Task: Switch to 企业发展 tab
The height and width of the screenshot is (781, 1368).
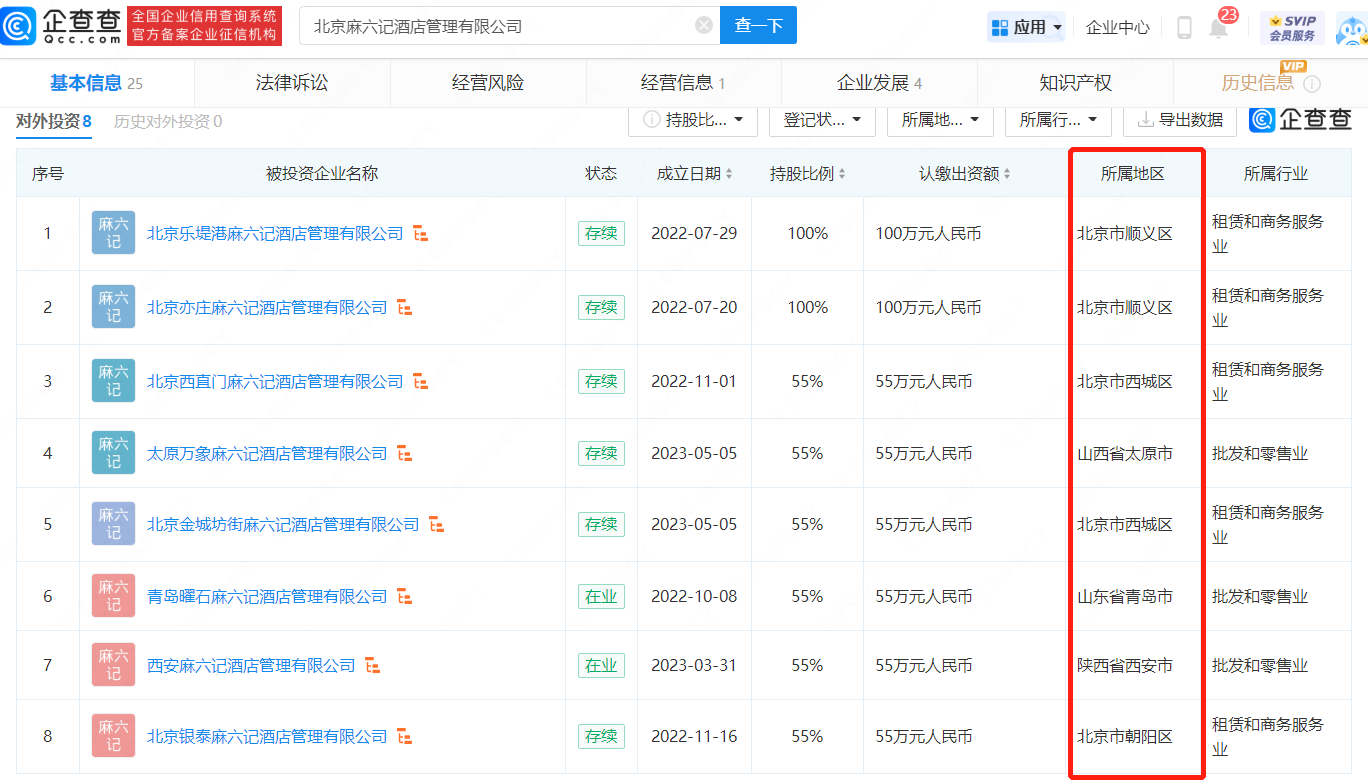Action: (x=879, y=83)
